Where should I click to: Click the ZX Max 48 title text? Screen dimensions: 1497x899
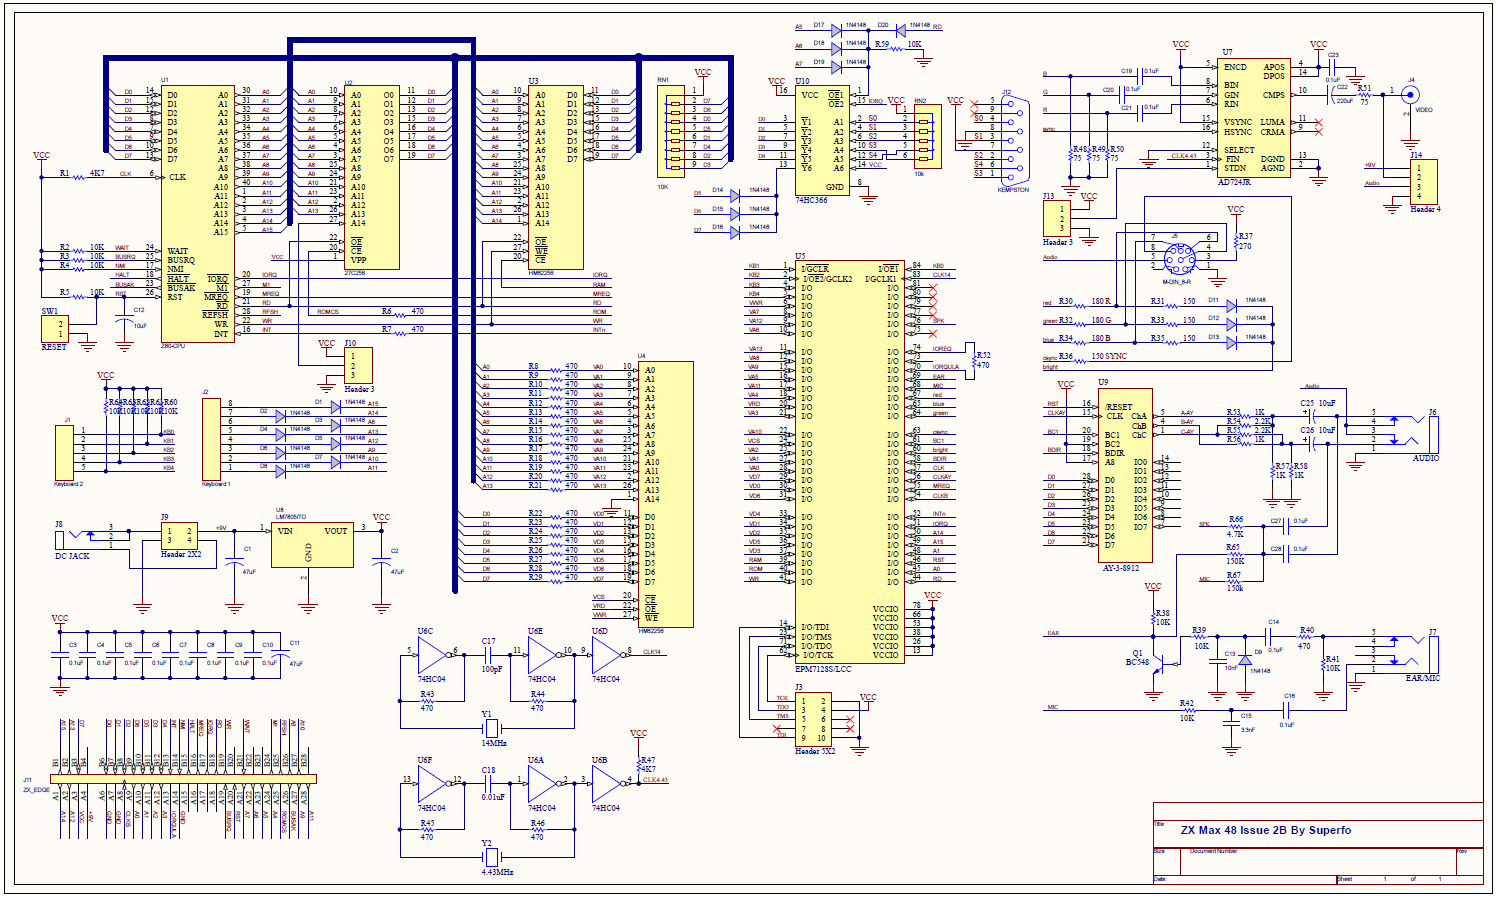click(1265, 830)
